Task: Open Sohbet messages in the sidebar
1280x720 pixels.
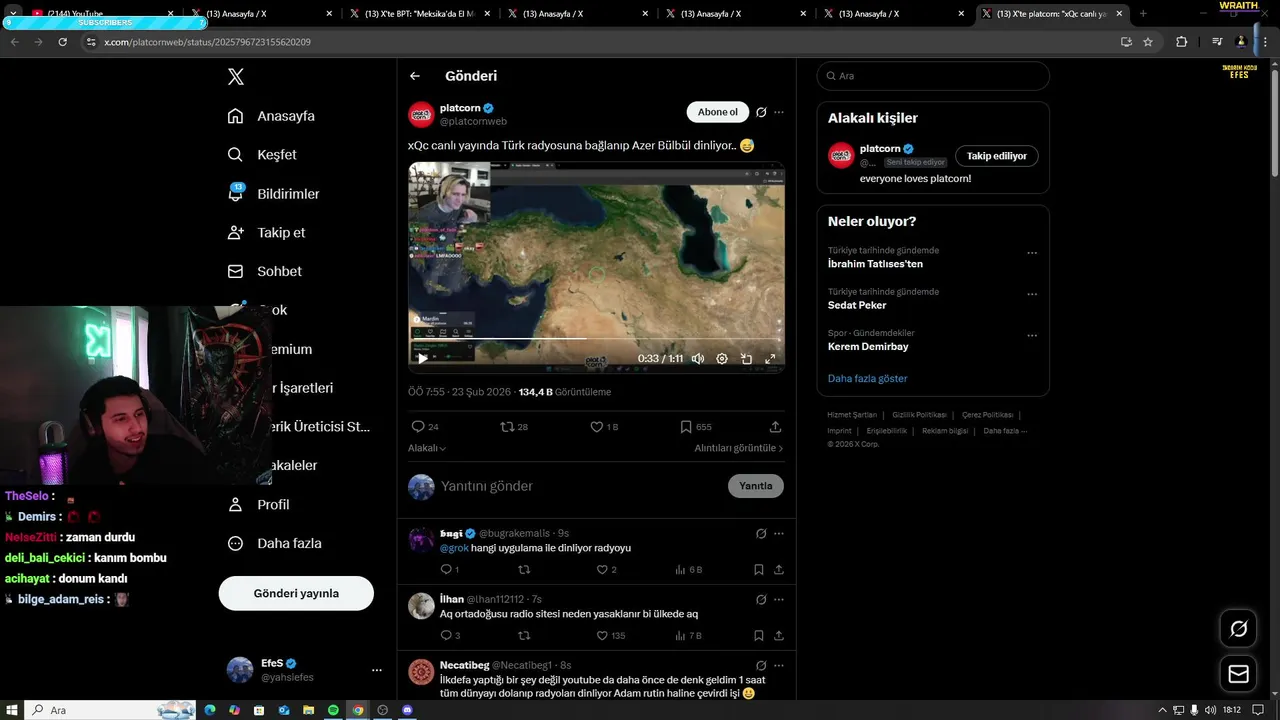Action: pos(264,271)
